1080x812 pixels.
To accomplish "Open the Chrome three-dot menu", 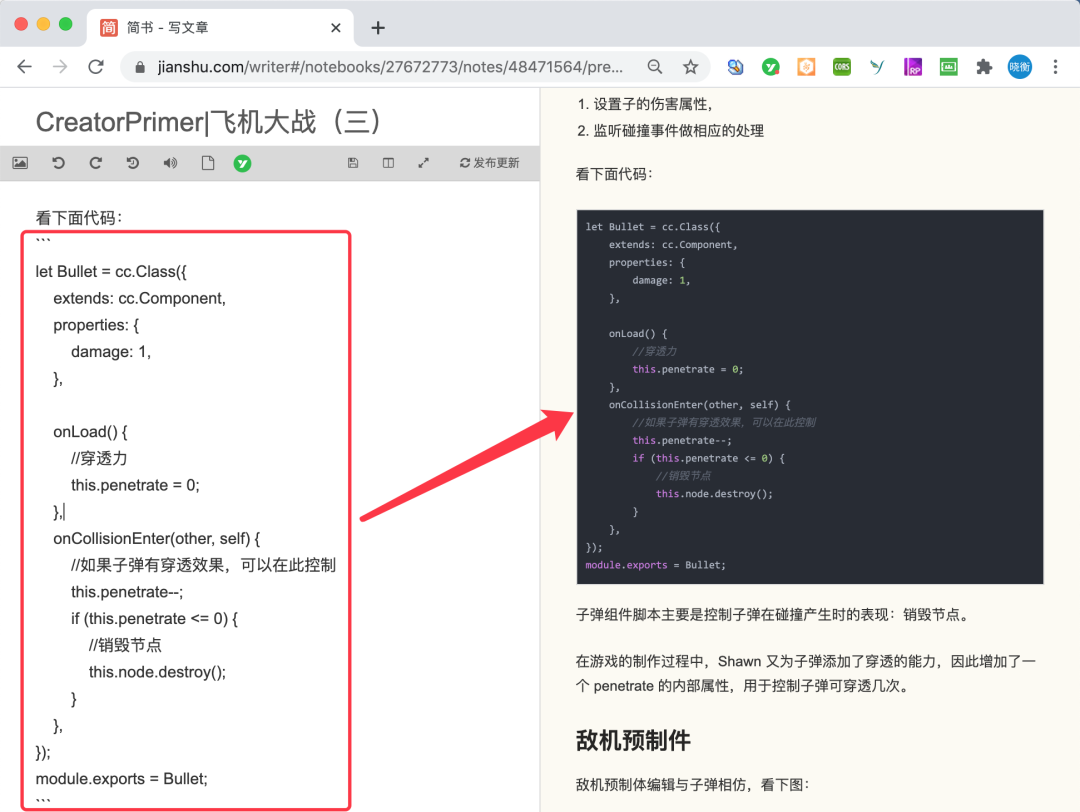I will pyautogui.click(x=1055, y=67).
